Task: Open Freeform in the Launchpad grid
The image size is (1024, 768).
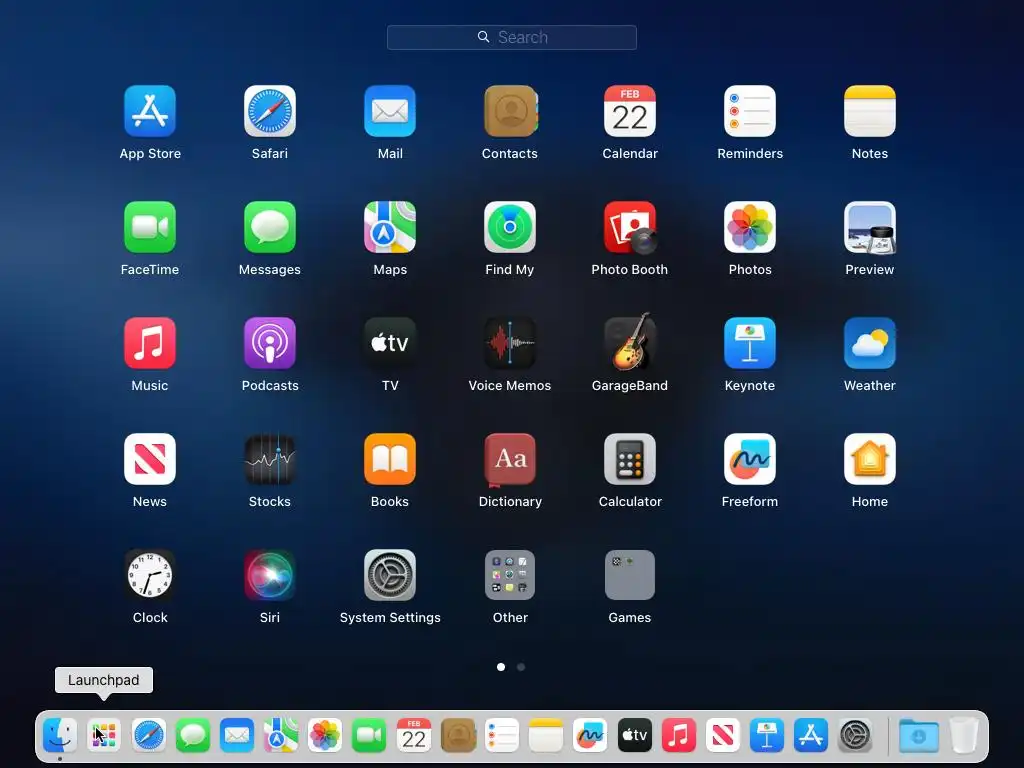Action: pos(750,459)
